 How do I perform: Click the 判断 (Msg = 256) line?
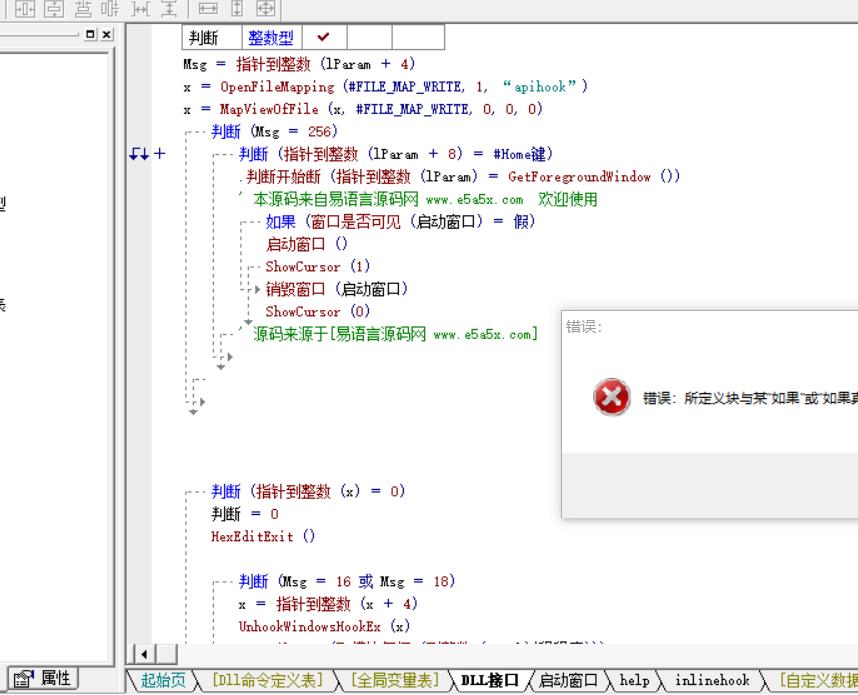point(274,131)
